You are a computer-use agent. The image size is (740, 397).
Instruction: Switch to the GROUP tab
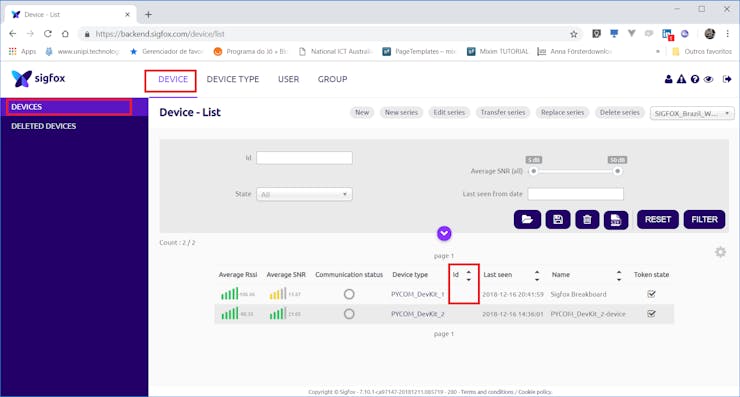tap(332, 79)
